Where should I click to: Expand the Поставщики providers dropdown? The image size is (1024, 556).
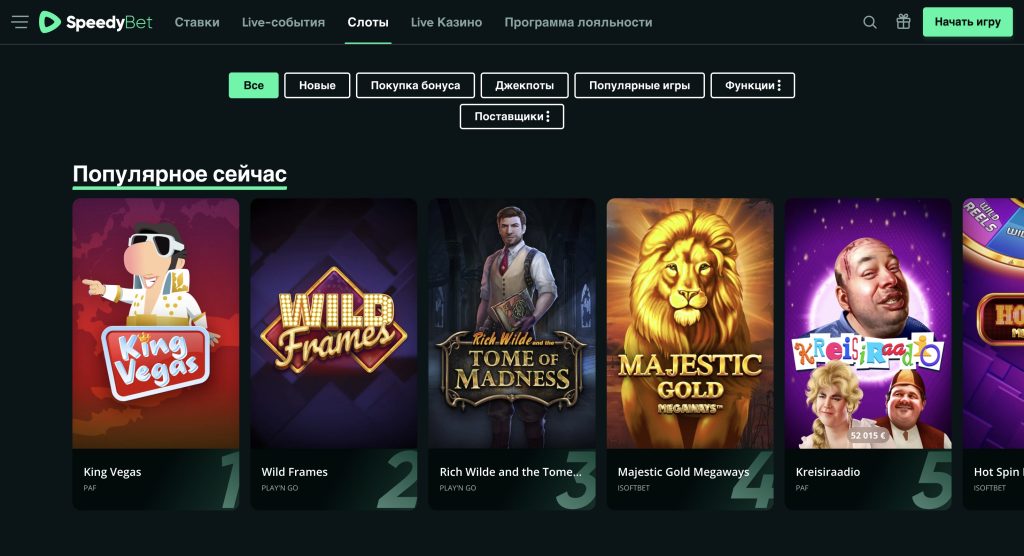512,117
